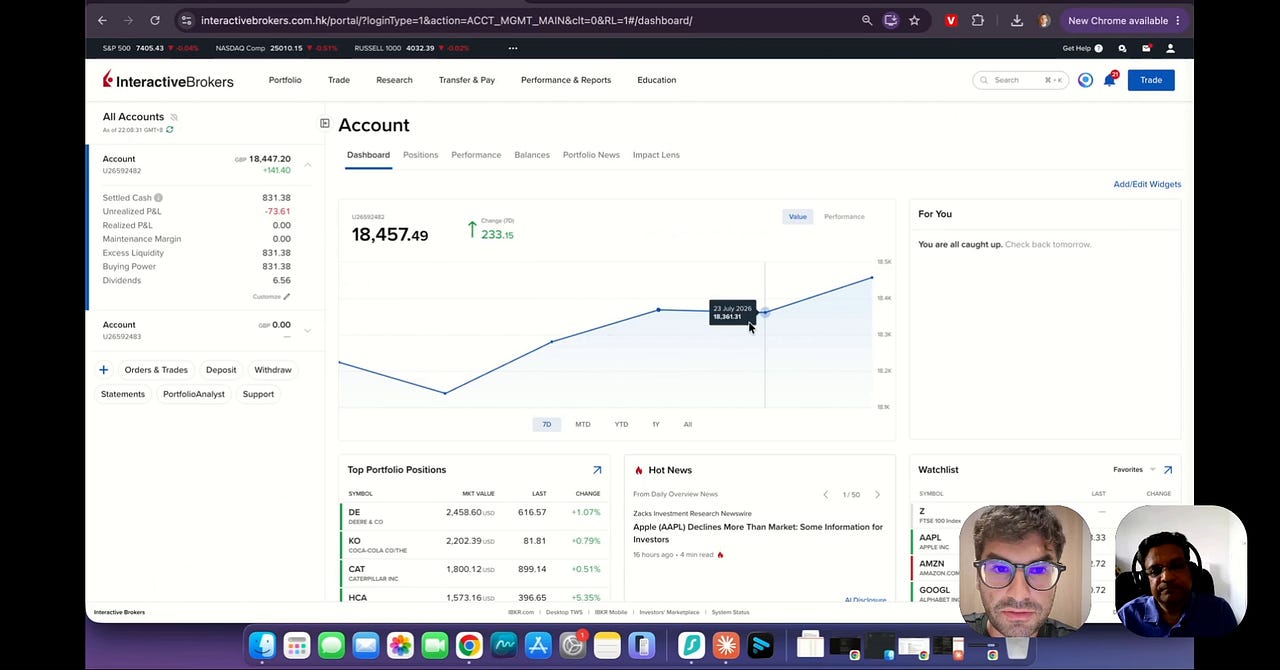1280x670 pixels.
Task: Open the mail messages icon in the top bar
Action: point(1146,48)
